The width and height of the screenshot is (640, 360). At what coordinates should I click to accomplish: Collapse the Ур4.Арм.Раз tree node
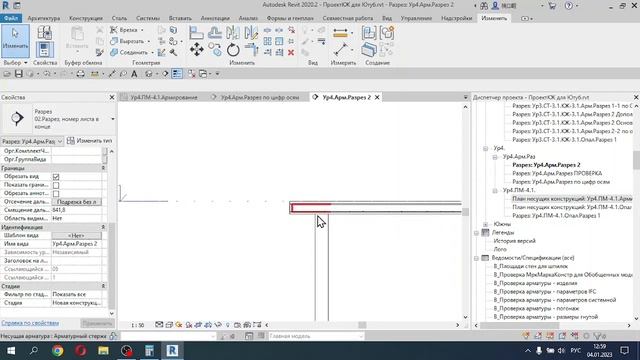pos(495,157)
